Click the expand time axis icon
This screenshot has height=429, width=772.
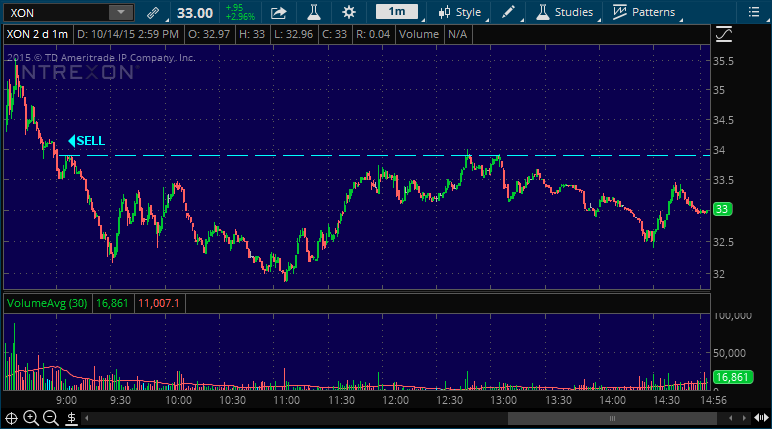(x=761, y=418)
